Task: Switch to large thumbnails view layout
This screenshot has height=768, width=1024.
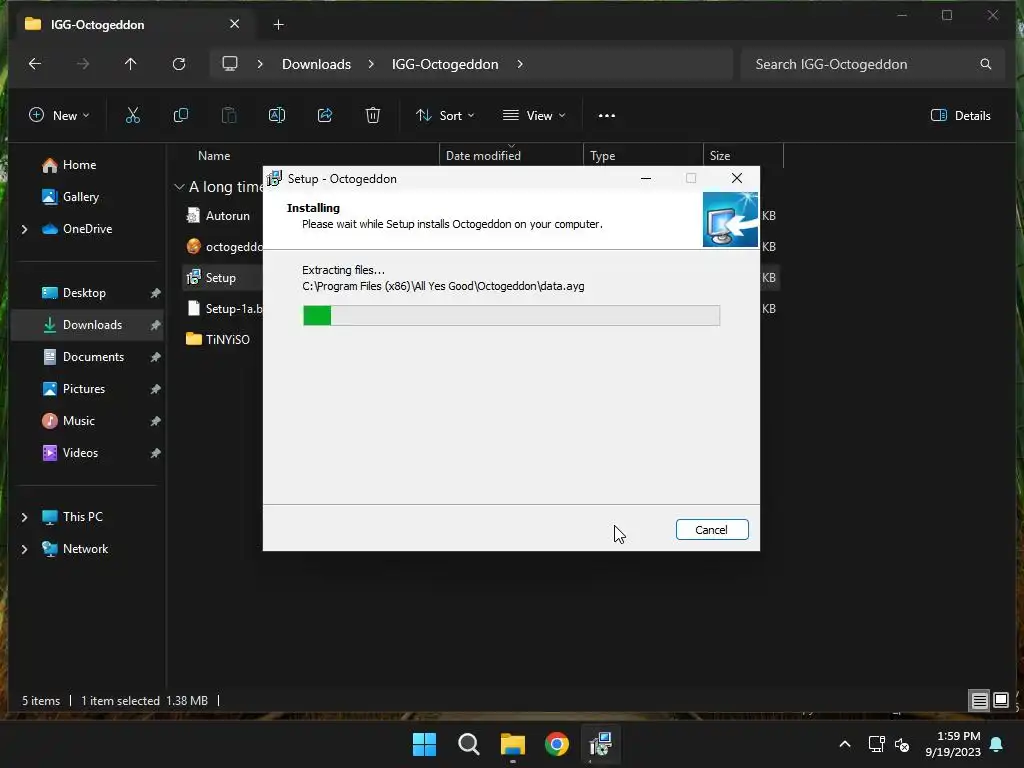Action: 1001,701
